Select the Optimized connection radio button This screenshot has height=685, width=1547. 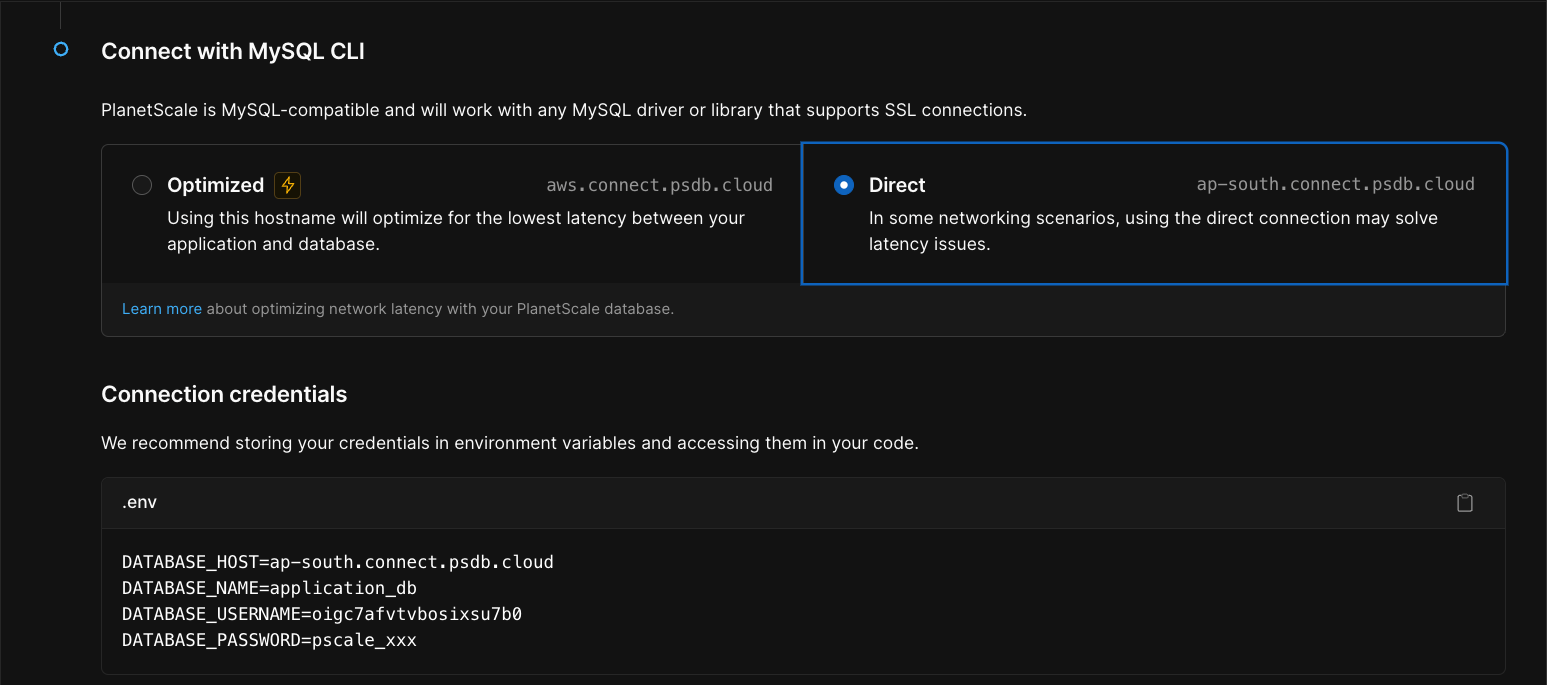click(142, 185)
